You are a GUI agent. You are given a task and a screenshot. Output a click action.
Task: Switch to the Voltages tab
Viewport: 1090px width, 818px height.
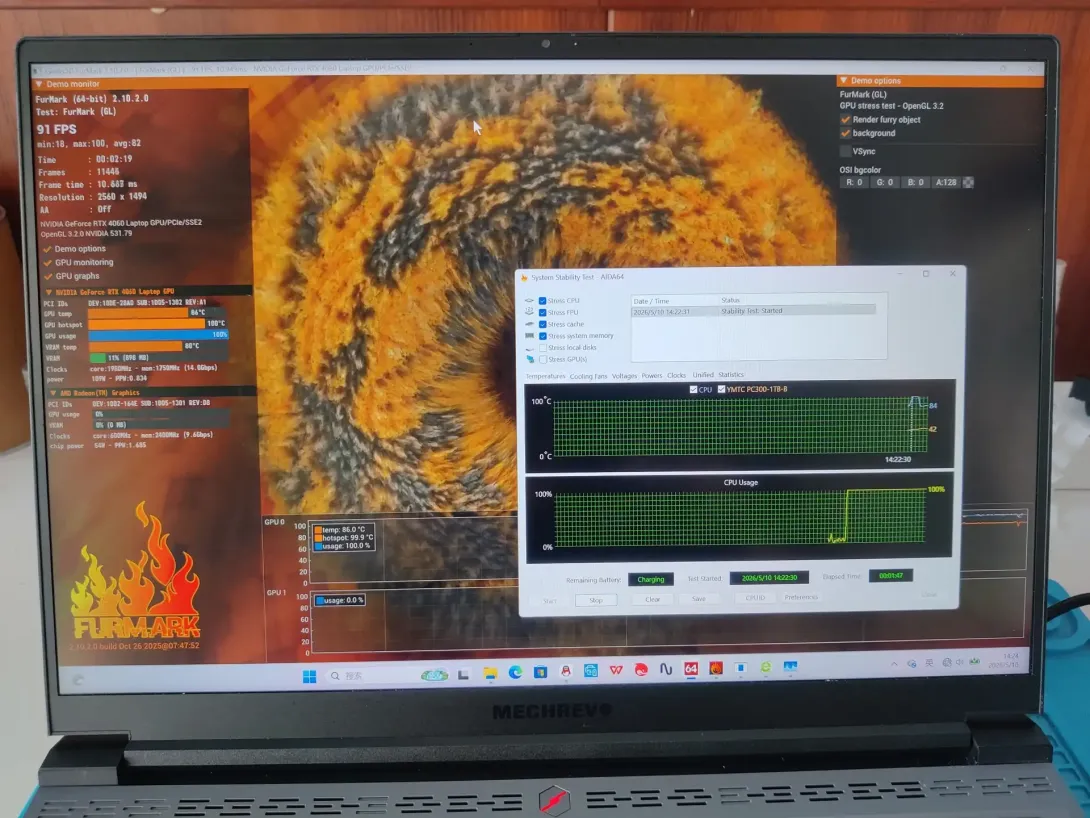(x=624, y=376)
